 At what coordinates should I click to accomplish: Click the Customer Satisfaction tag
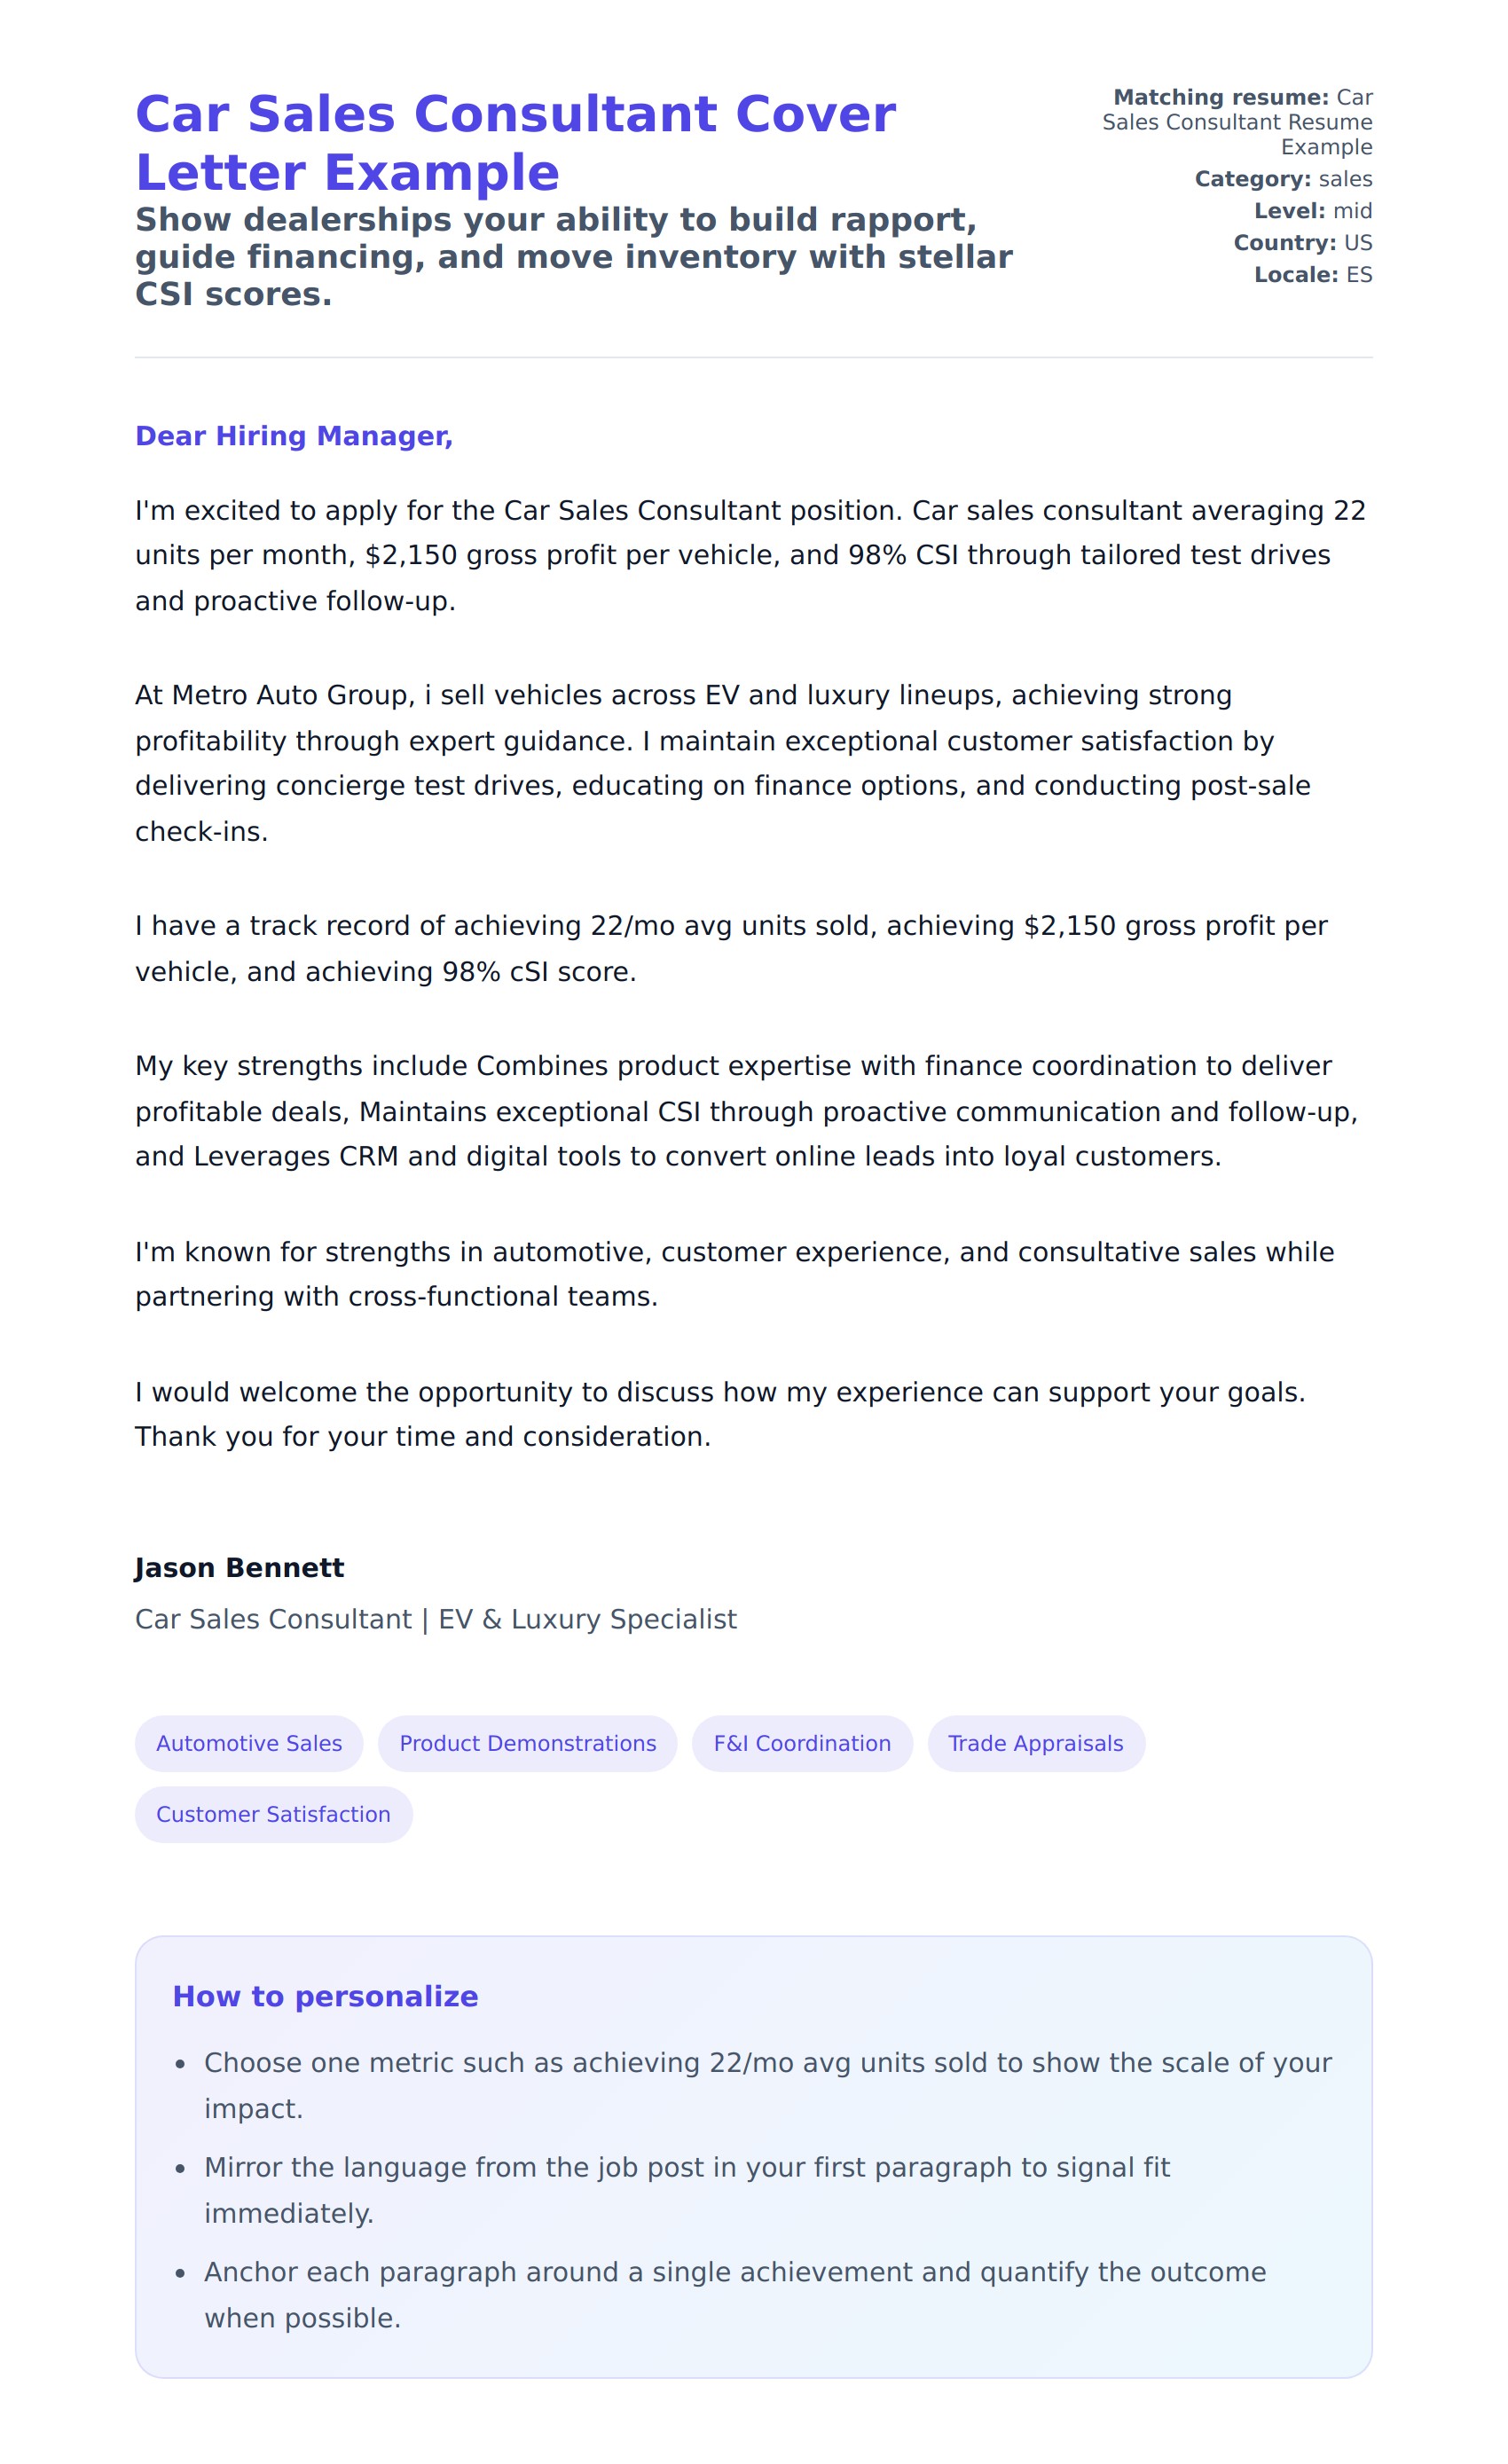tap(273, 1814)
